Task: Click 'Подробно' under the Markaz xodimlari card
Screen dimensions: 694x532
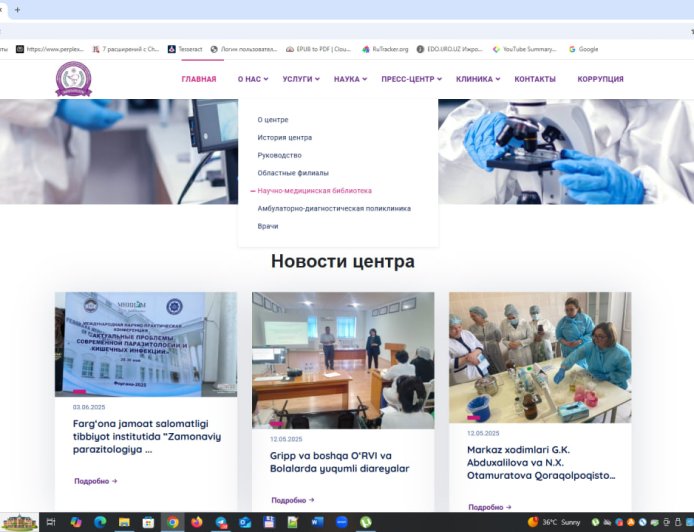Action: coord(490,507)
